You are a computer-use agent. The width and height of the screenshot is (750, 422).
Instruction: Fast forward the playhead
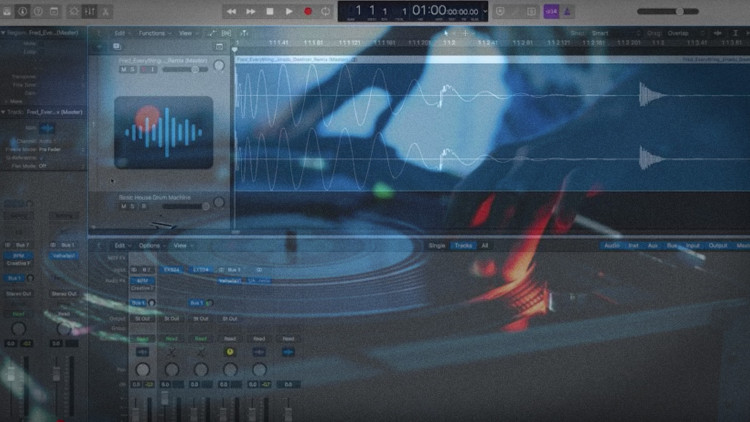coord(251,11)
